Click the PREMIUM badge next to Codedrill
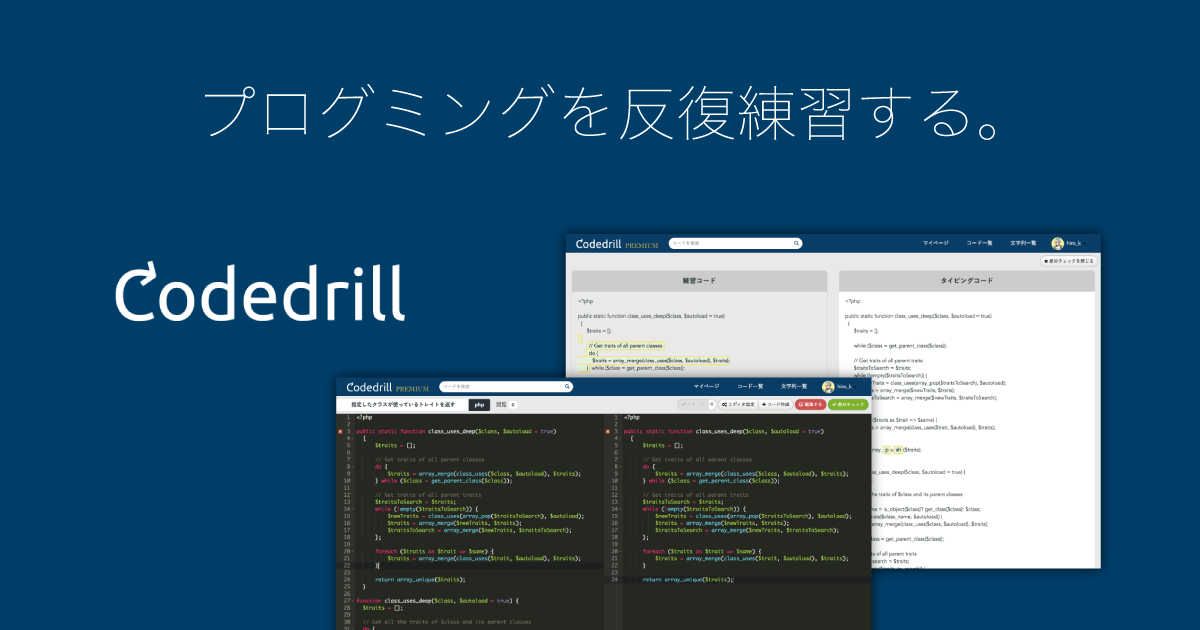The image size is (1200, 630). tap(410, 386)
